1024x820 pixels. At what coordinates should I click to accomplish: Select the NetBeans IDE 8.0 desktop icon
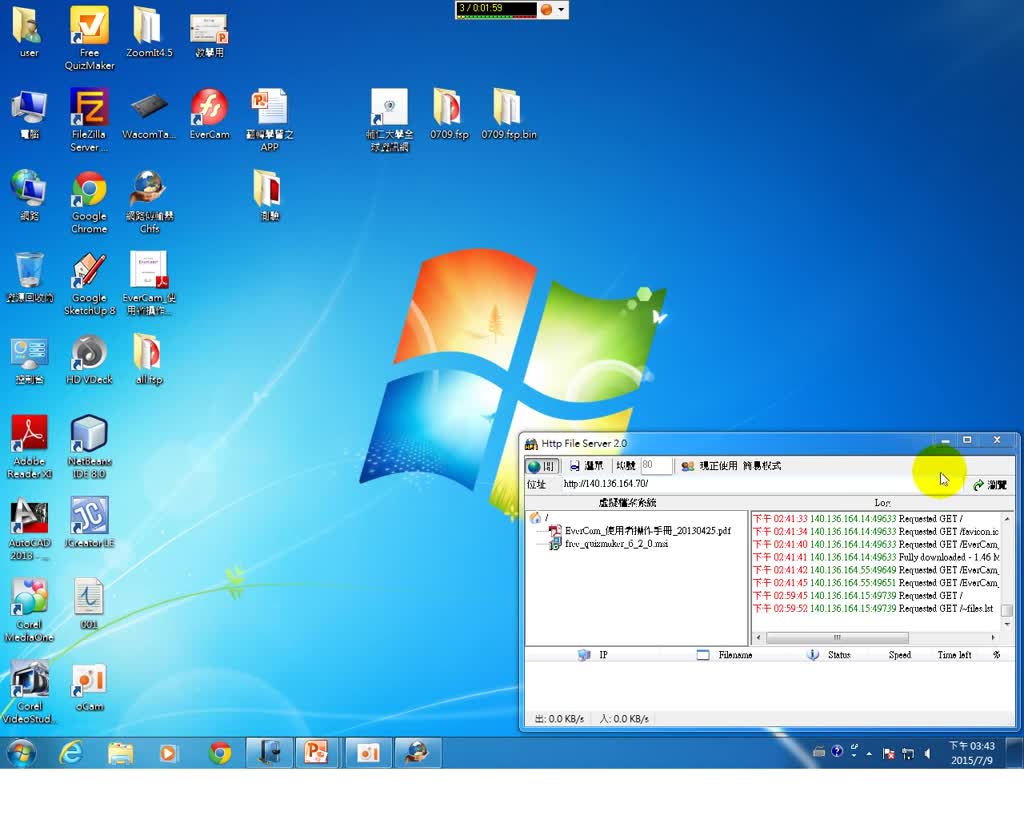(x=89, y=447)
